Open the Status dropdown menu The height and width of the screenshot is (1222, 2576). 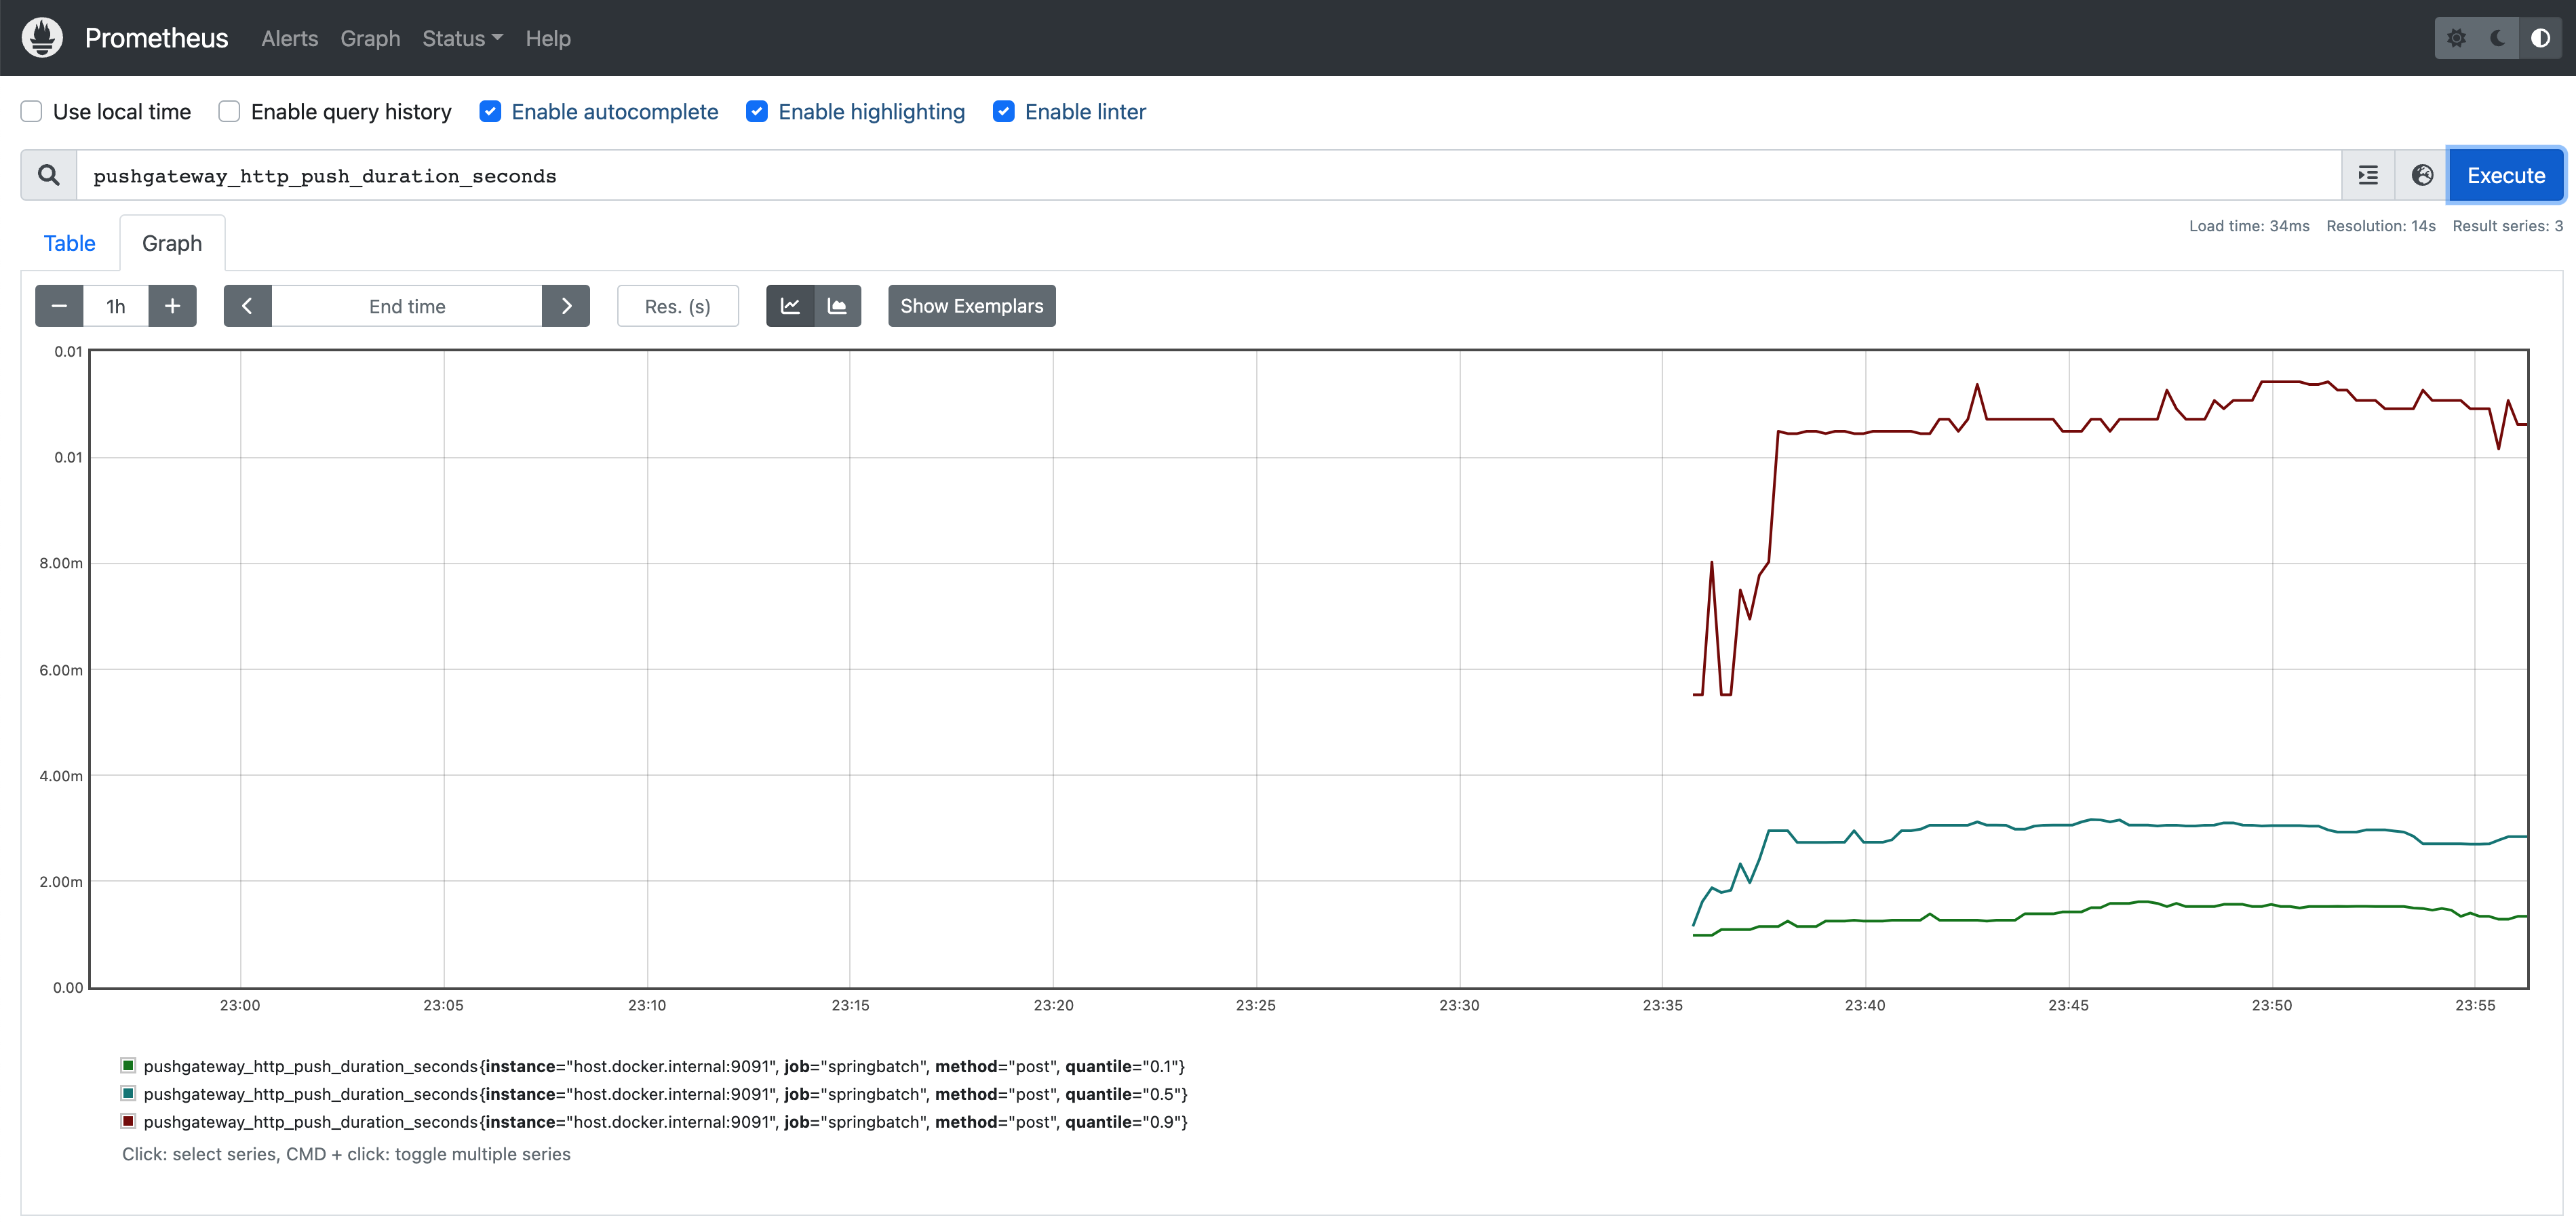tap(462, 38)
